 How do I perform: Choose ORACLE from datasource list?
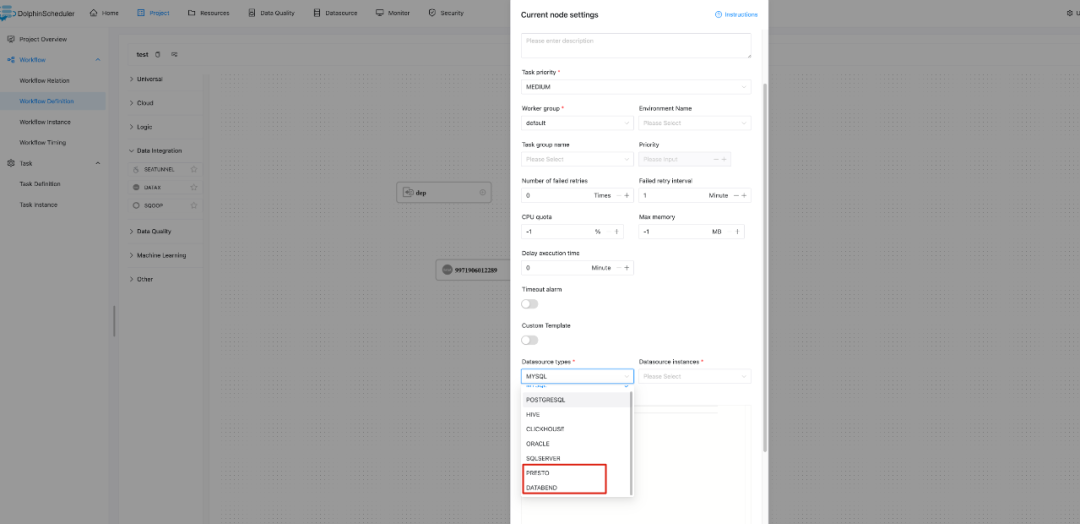pyautogui.click(x=576, y=444)
